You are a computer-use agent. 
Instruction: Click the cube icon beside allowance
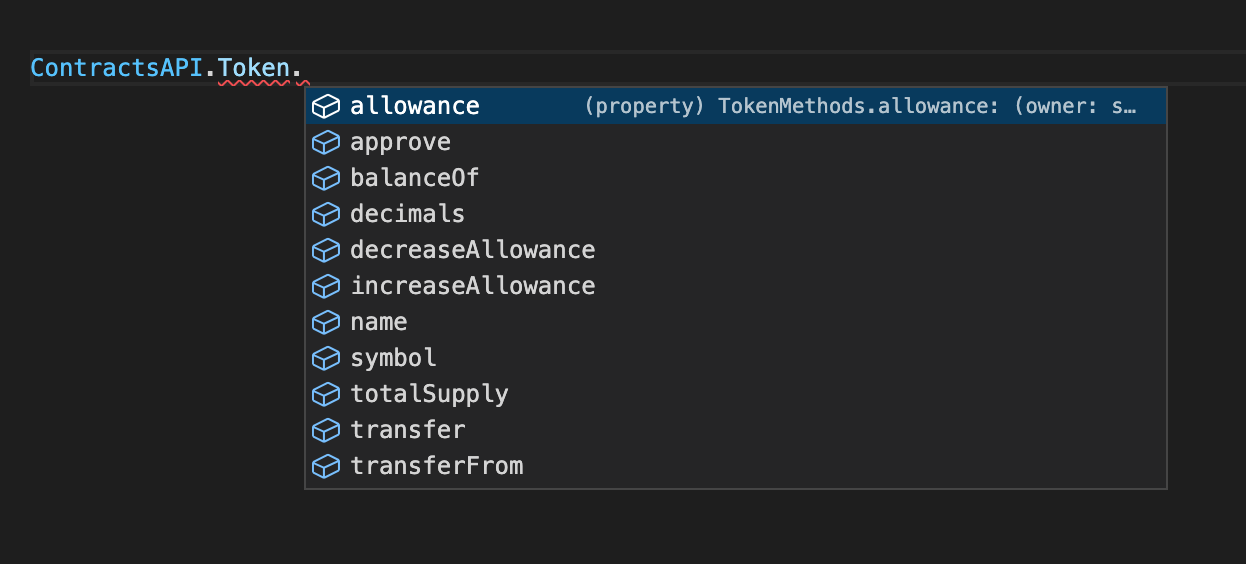tap(326, 106)
